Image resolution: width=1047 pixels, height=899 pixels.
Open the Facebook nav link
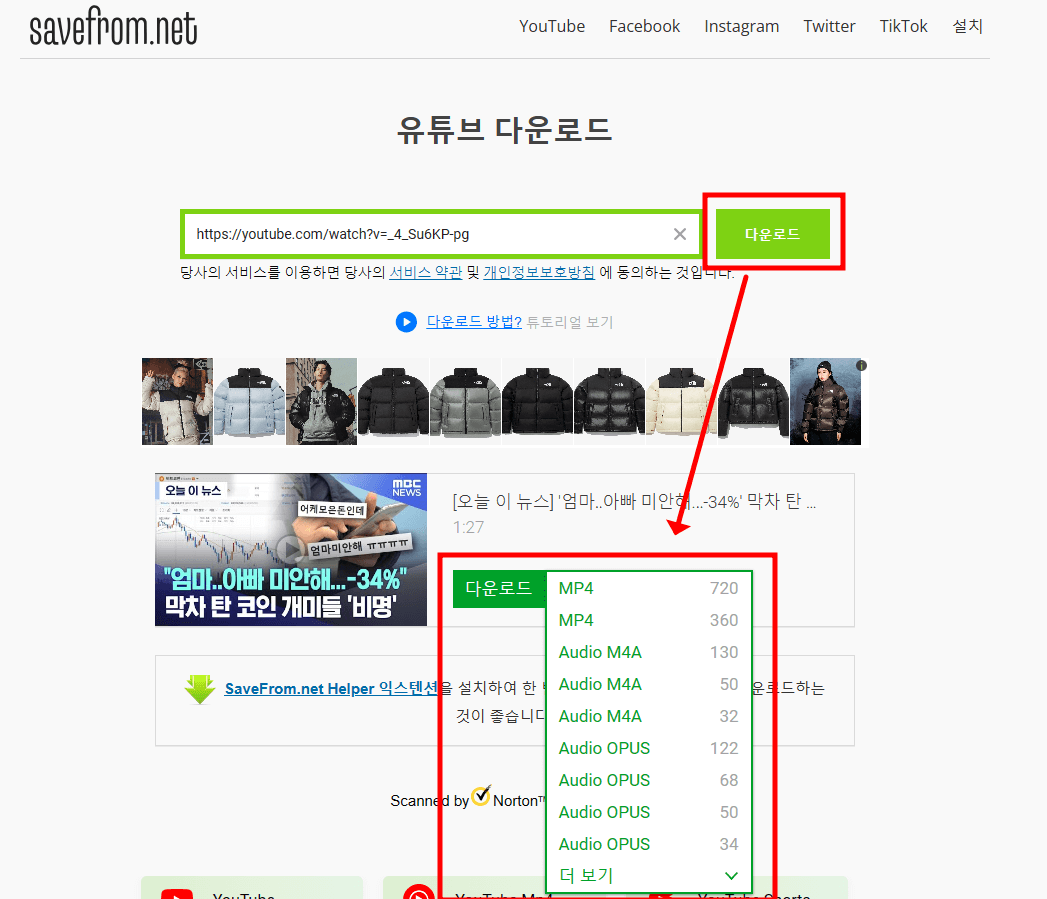(644, 26)
